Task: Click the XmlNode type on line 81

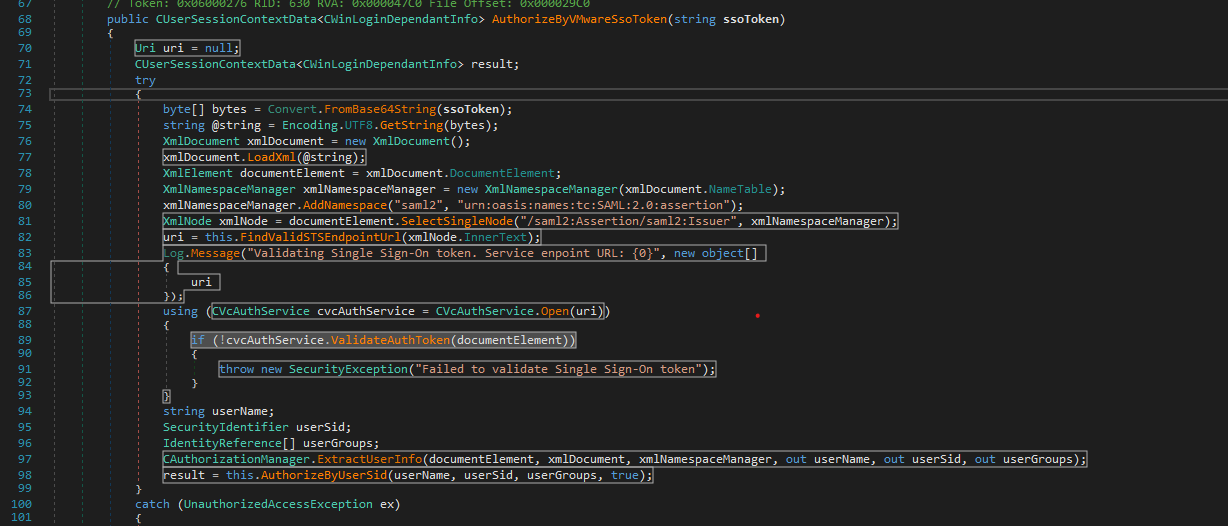Action: pyautogui.click(x=188, y=221)
